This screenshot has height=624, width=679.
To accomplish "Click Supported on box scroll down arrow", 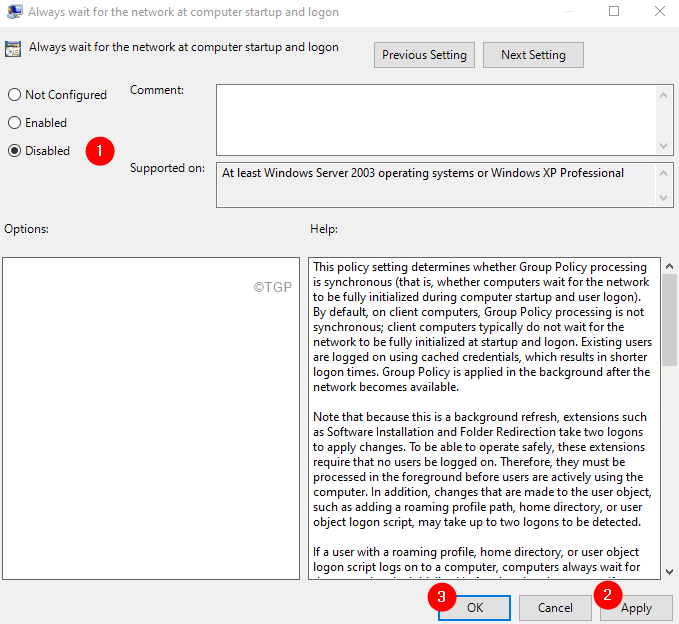I will point(663,197).
